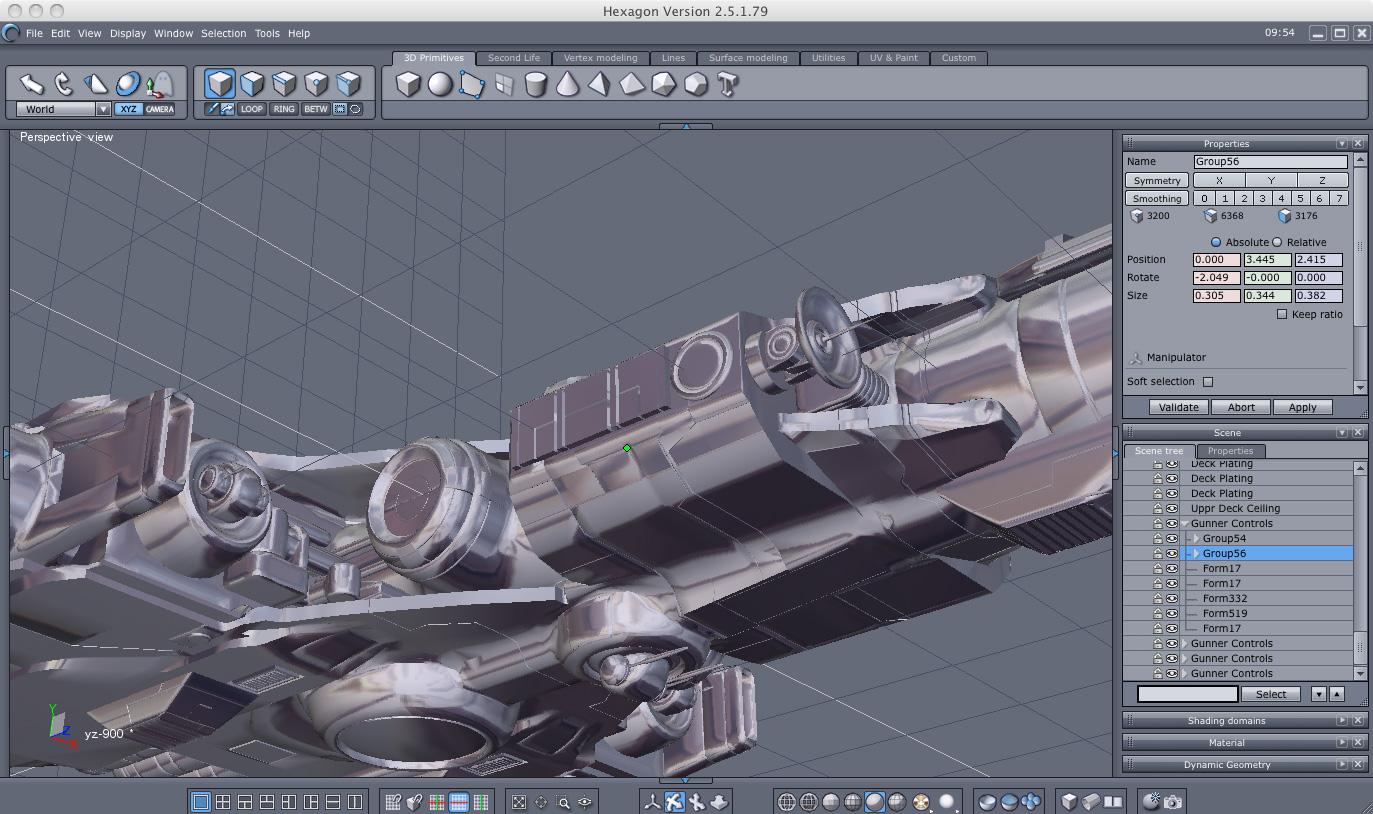Viewport: 1373px width, 814px height.
Task: Click the Name field containing Group56
Action: [1270, 161]
